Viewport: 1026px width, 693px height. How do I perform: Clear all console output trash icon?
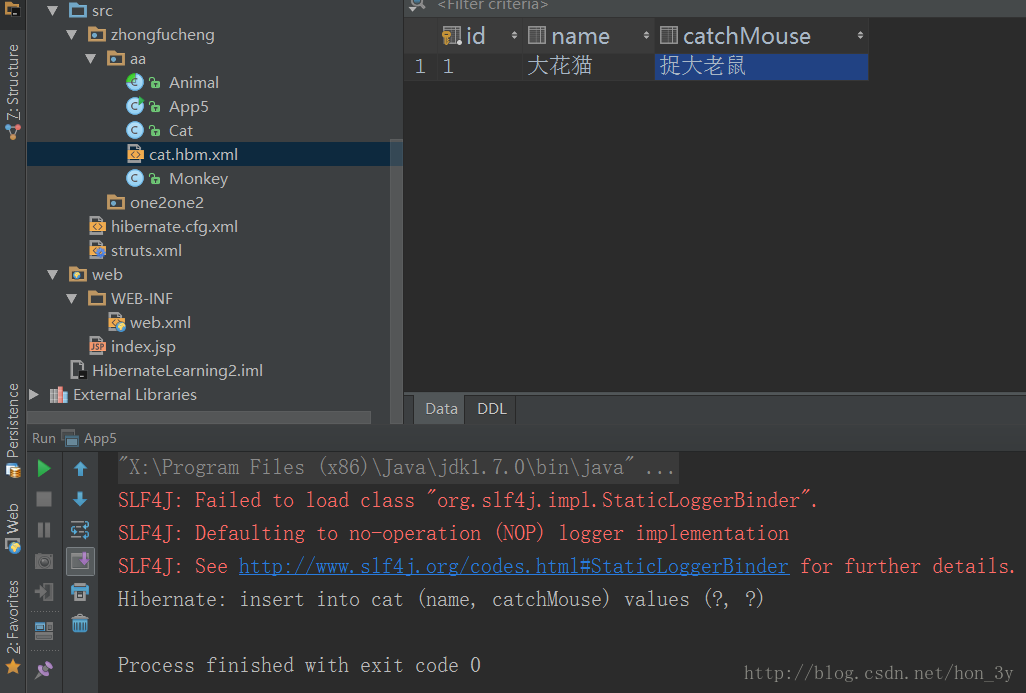point(80,623)
